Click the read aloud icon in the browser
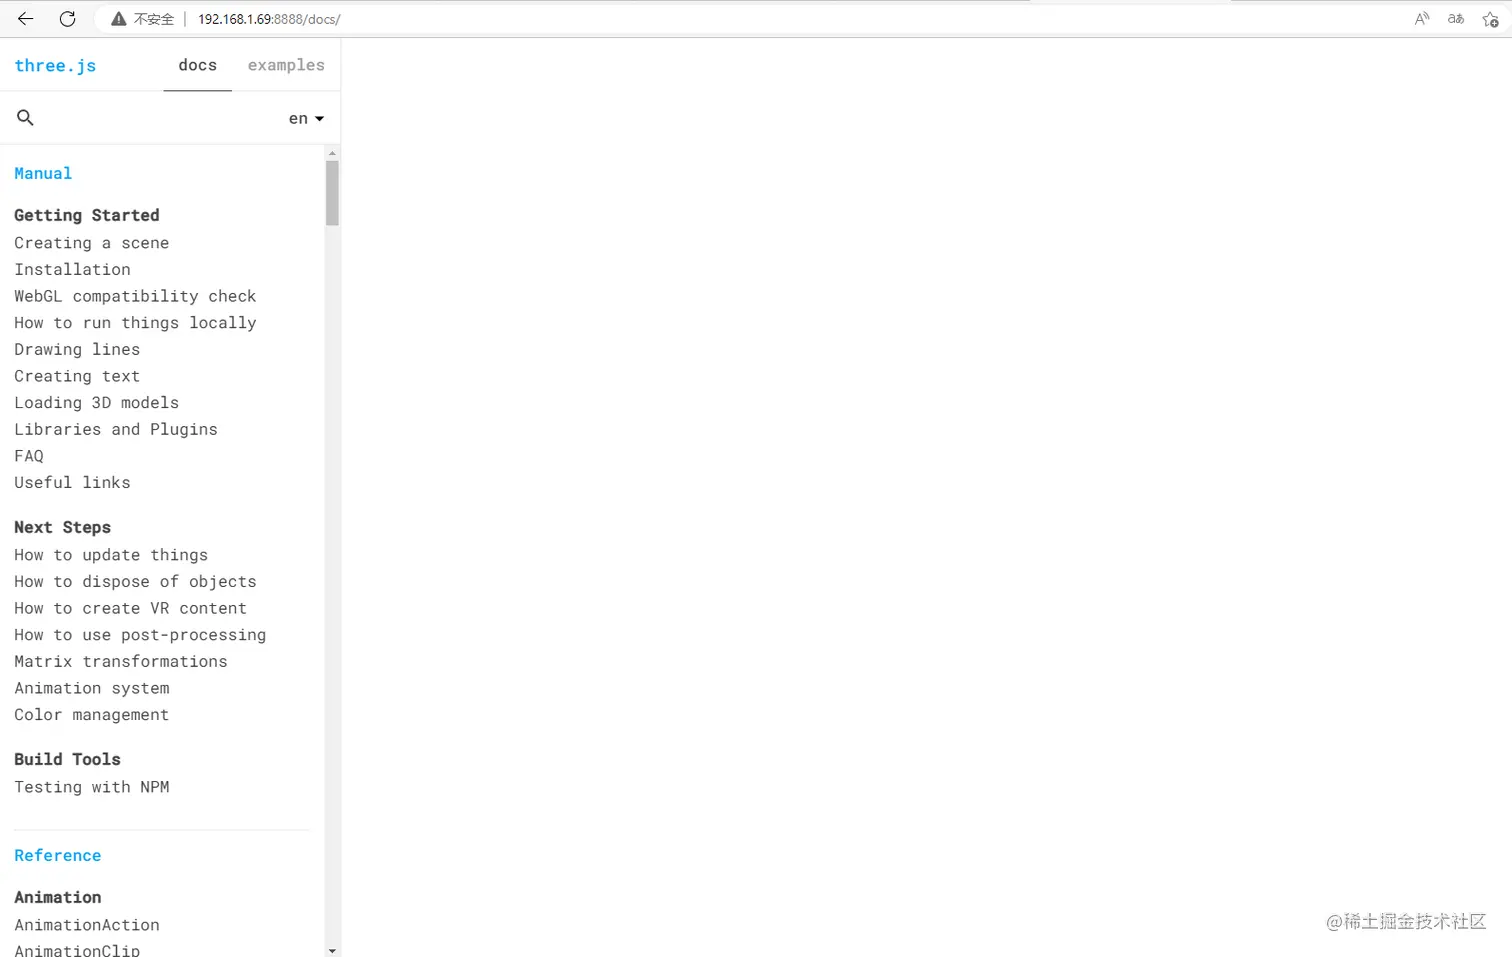This screenshot has height=957, width=1512. (1422, 18)
